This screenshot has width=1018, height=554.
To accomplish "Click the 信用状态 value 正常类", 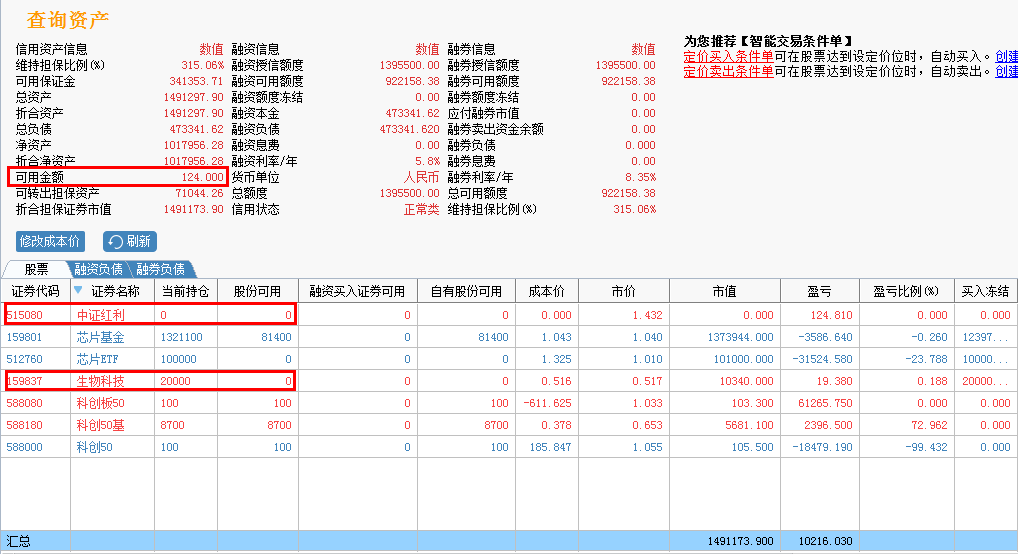I will (x=422, y=209).
